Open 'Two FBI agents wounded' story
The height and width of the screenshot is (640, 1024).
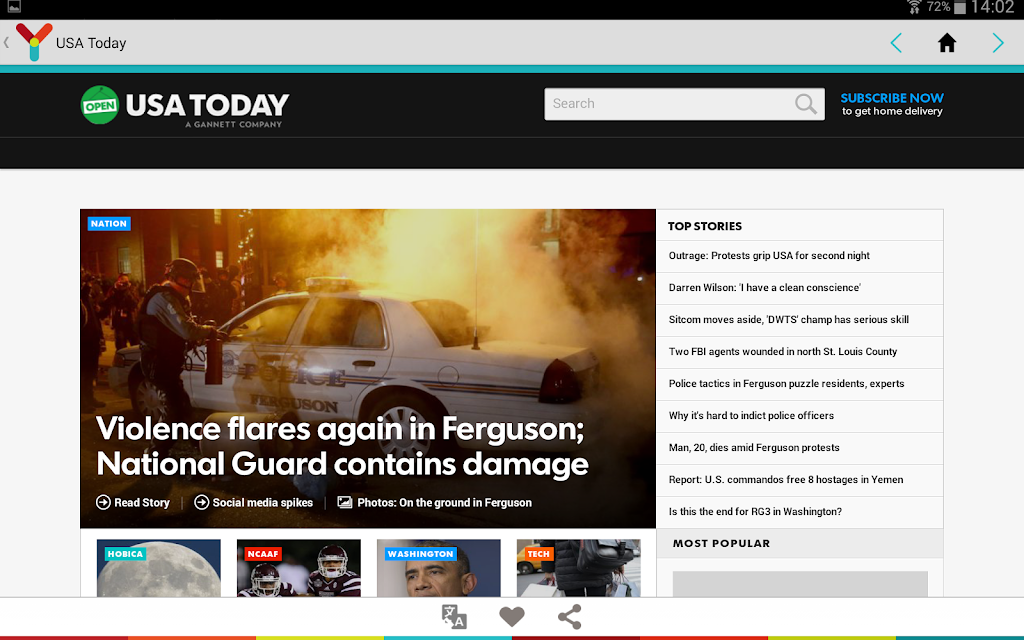tap(782, 351)
